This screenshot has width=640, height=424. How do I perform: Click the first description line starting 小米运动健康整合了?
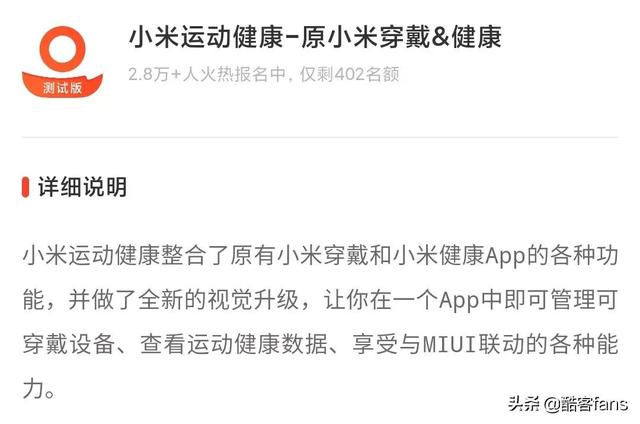click(x=320, y=256)
